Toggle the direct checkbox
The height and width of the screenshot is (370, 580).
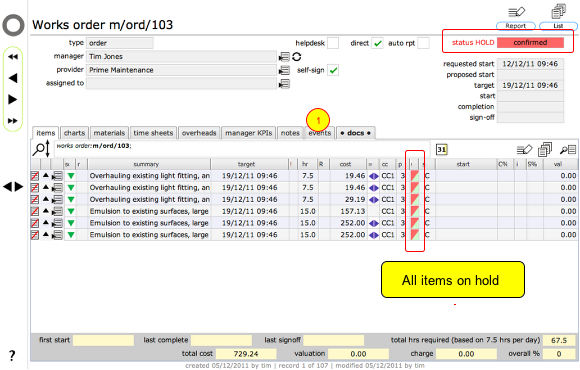click(x=377, y=43)
